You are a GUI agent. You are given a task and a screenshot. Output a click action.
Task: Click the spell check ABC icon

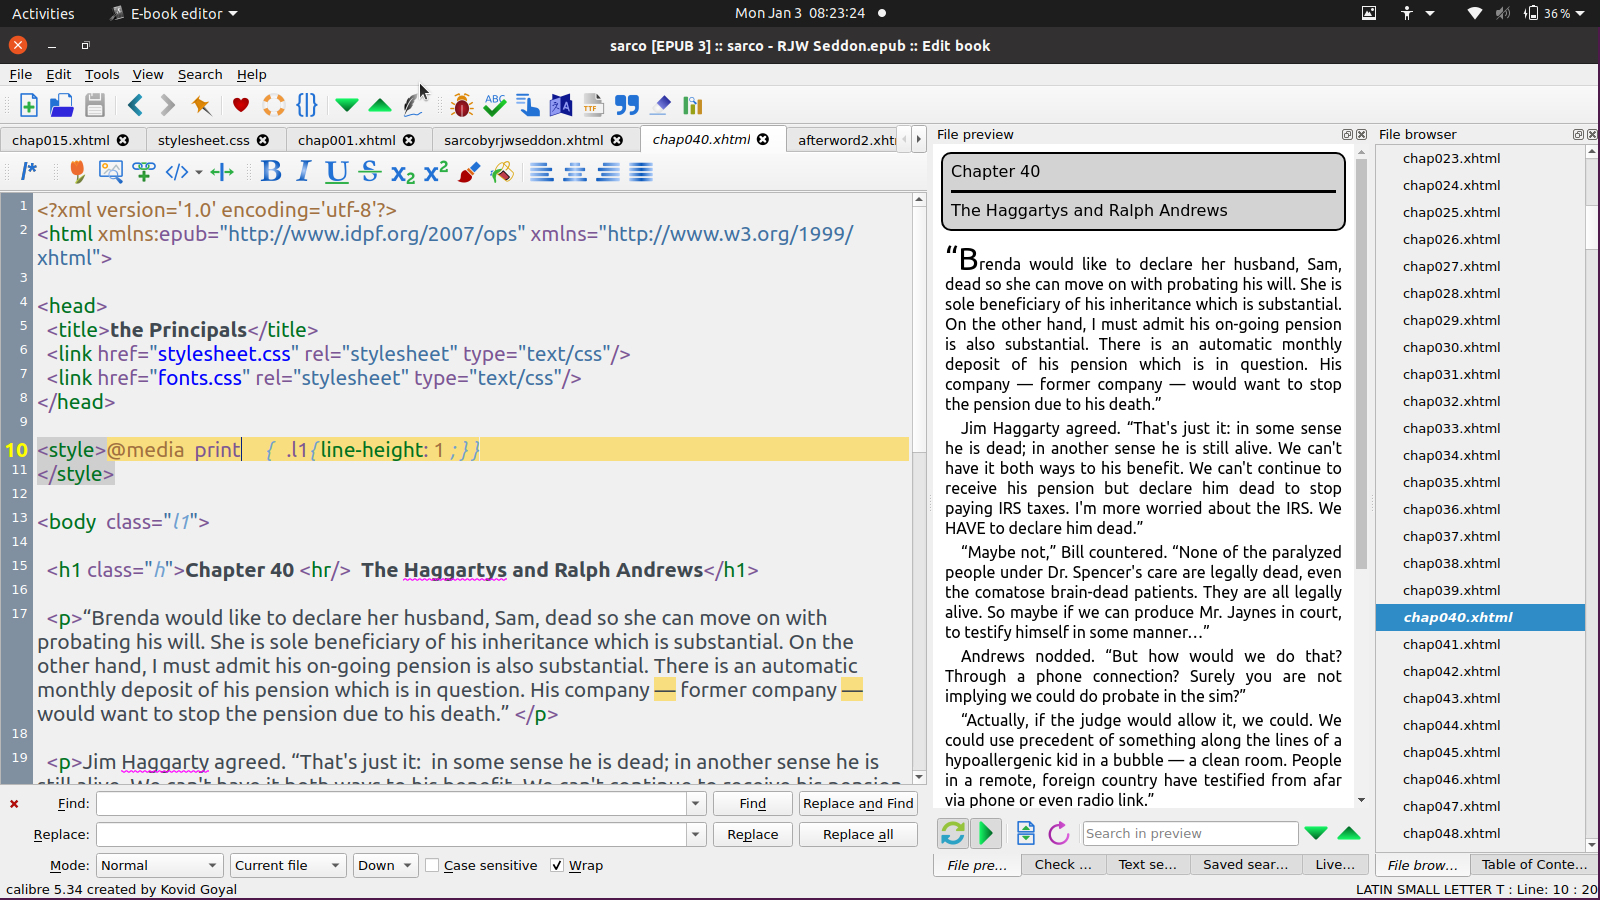[494, 105]
